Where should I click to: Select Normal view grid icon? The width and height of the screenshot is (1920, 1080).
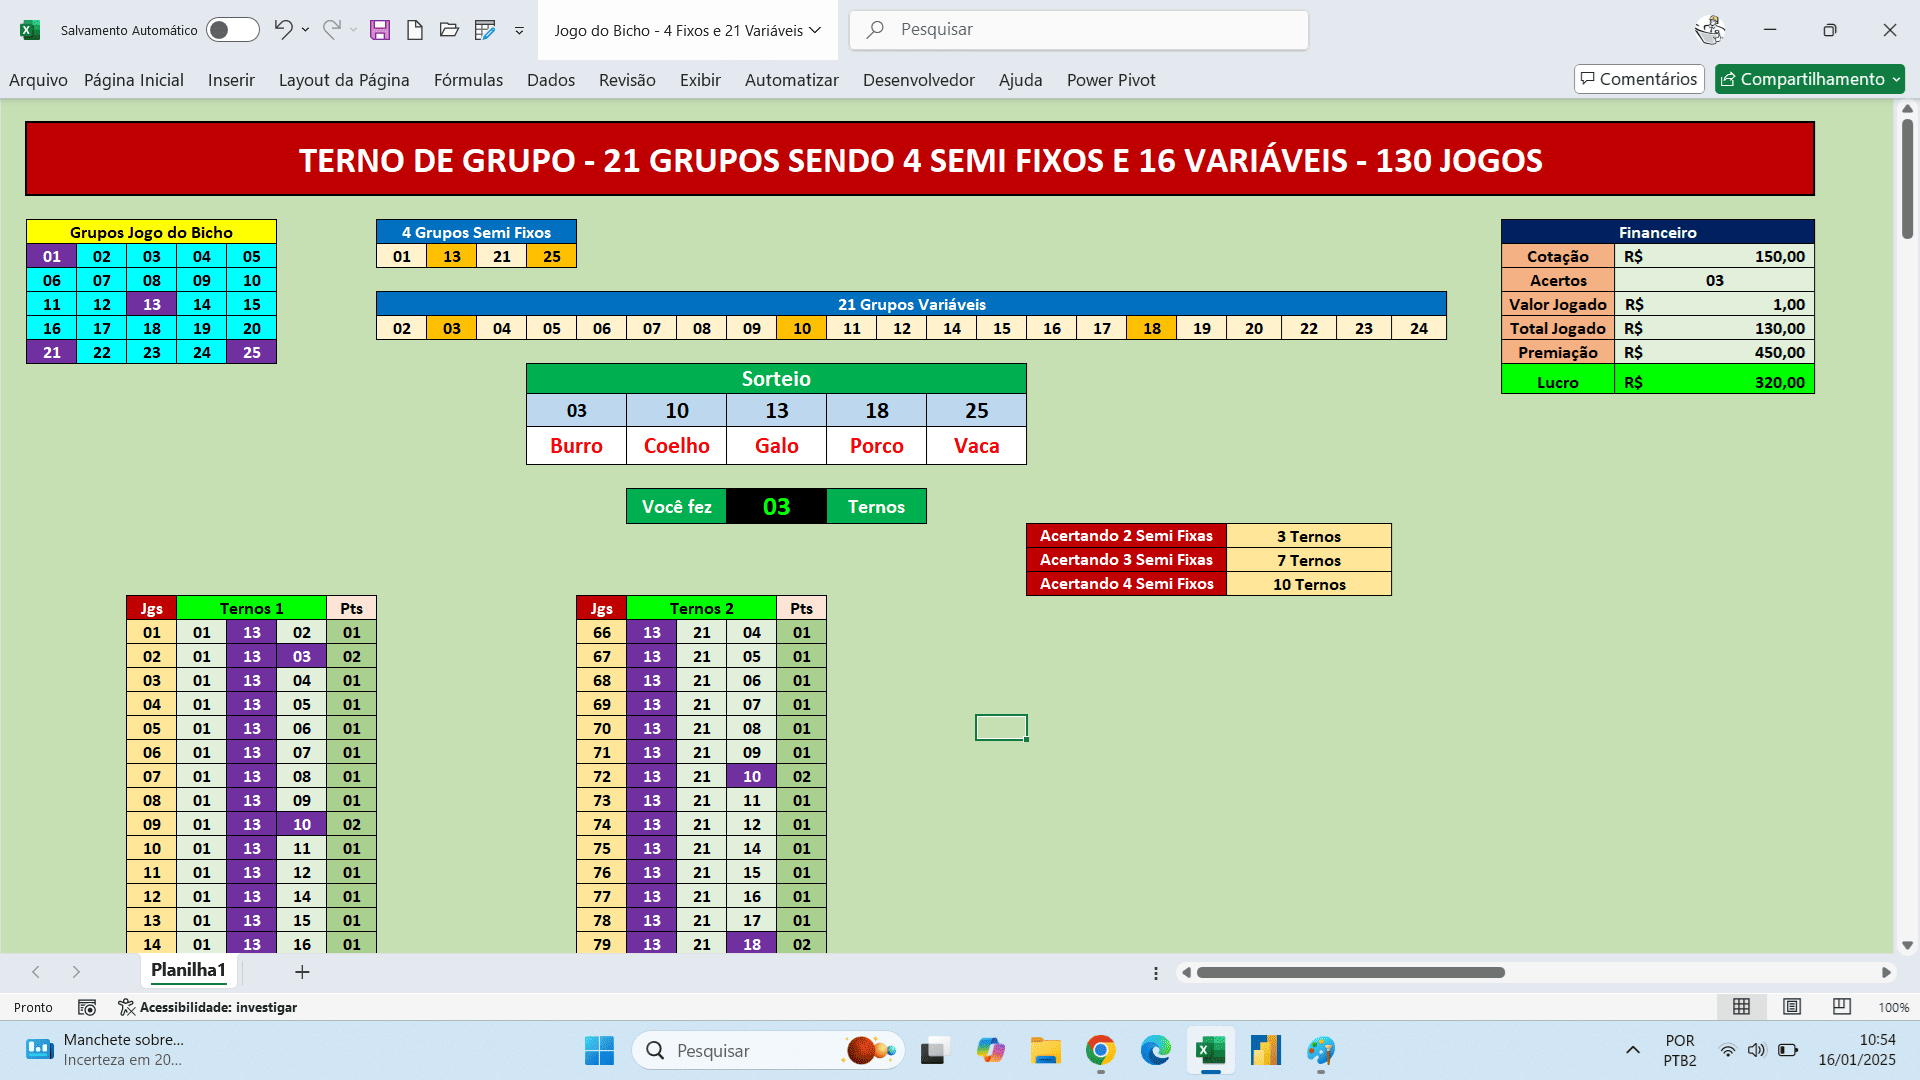click(1741, 1007)
